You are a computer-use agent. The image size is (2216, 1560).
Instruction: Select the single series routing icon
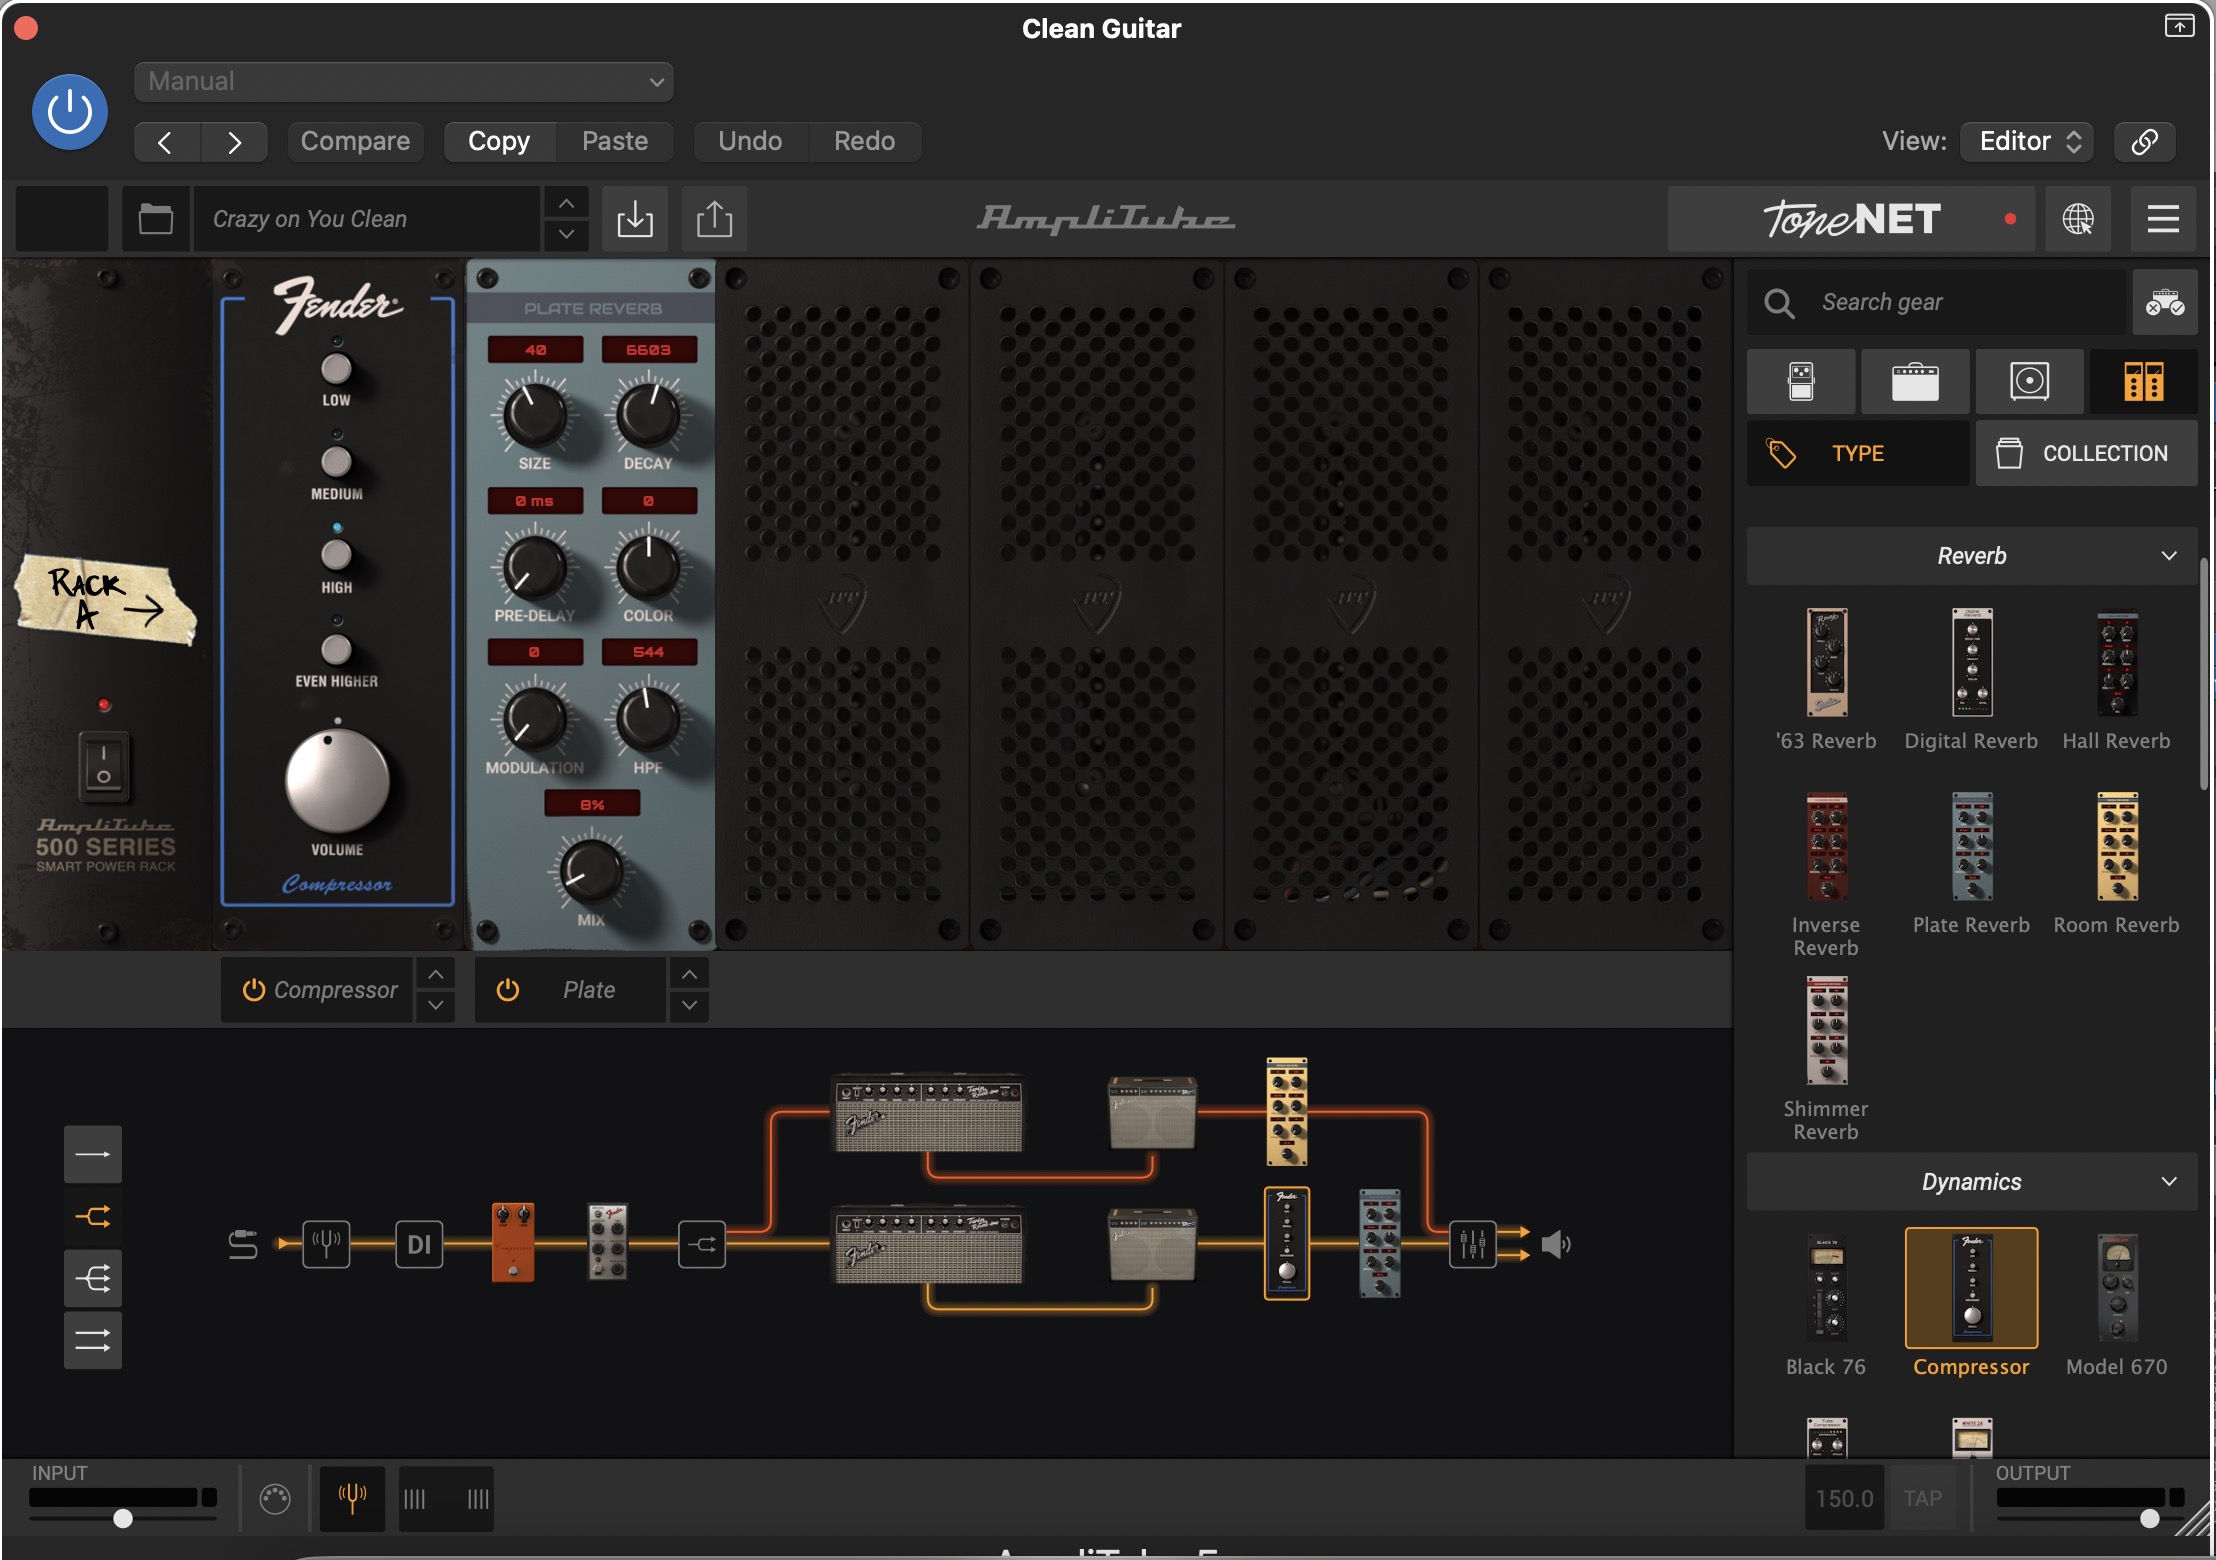pos(93,1155)
